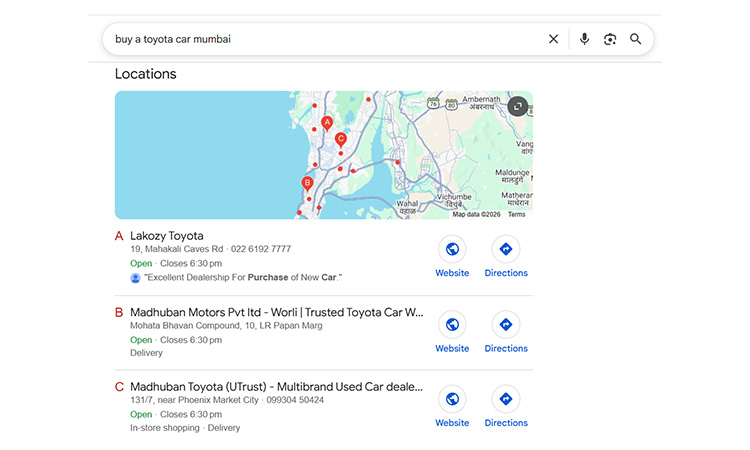The width and height of the screenshot is (750, 450).
Task: Click the 'Excellent Dealership For Purchase' review snippet
Action: pyautogui.click(x=243, y=277)
